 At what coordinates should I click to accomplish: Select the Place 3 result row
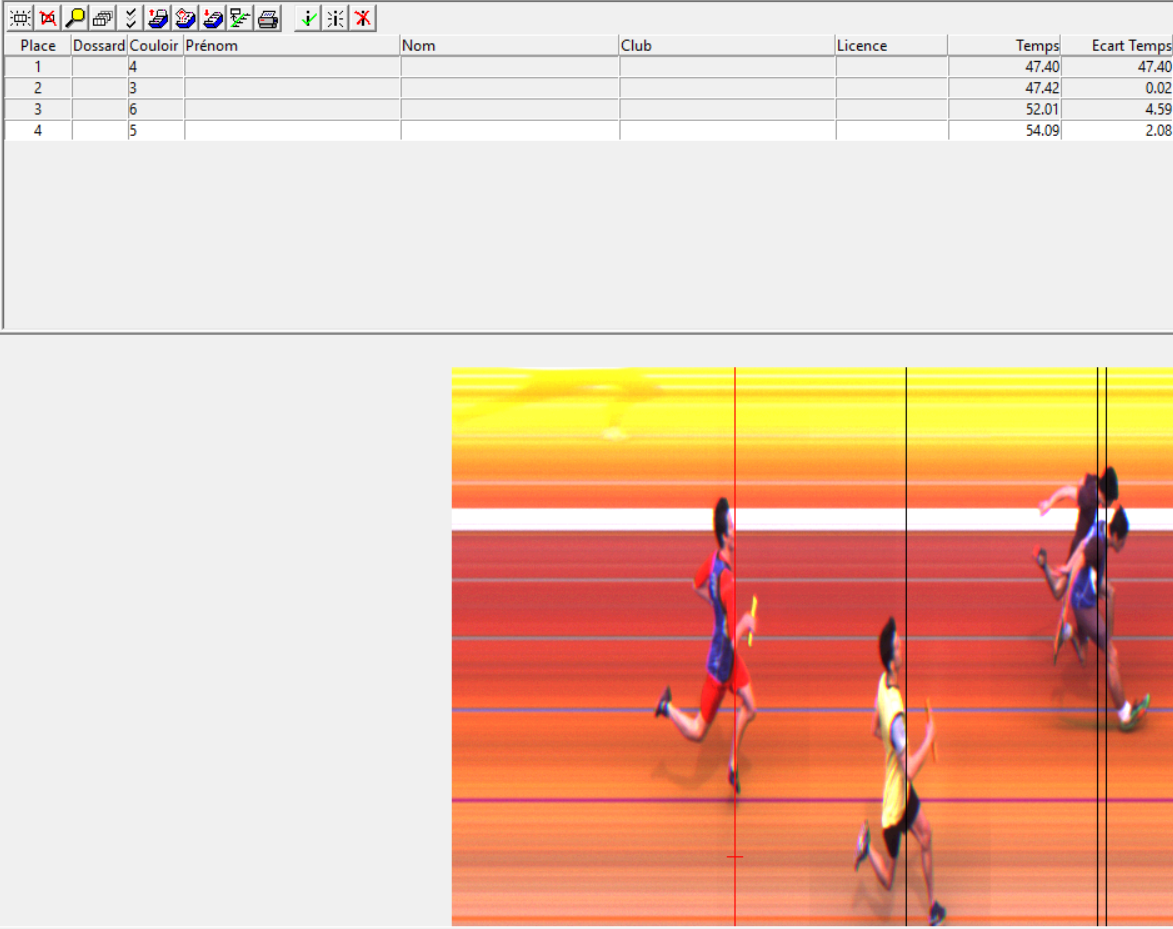click(x=589, y=109)
